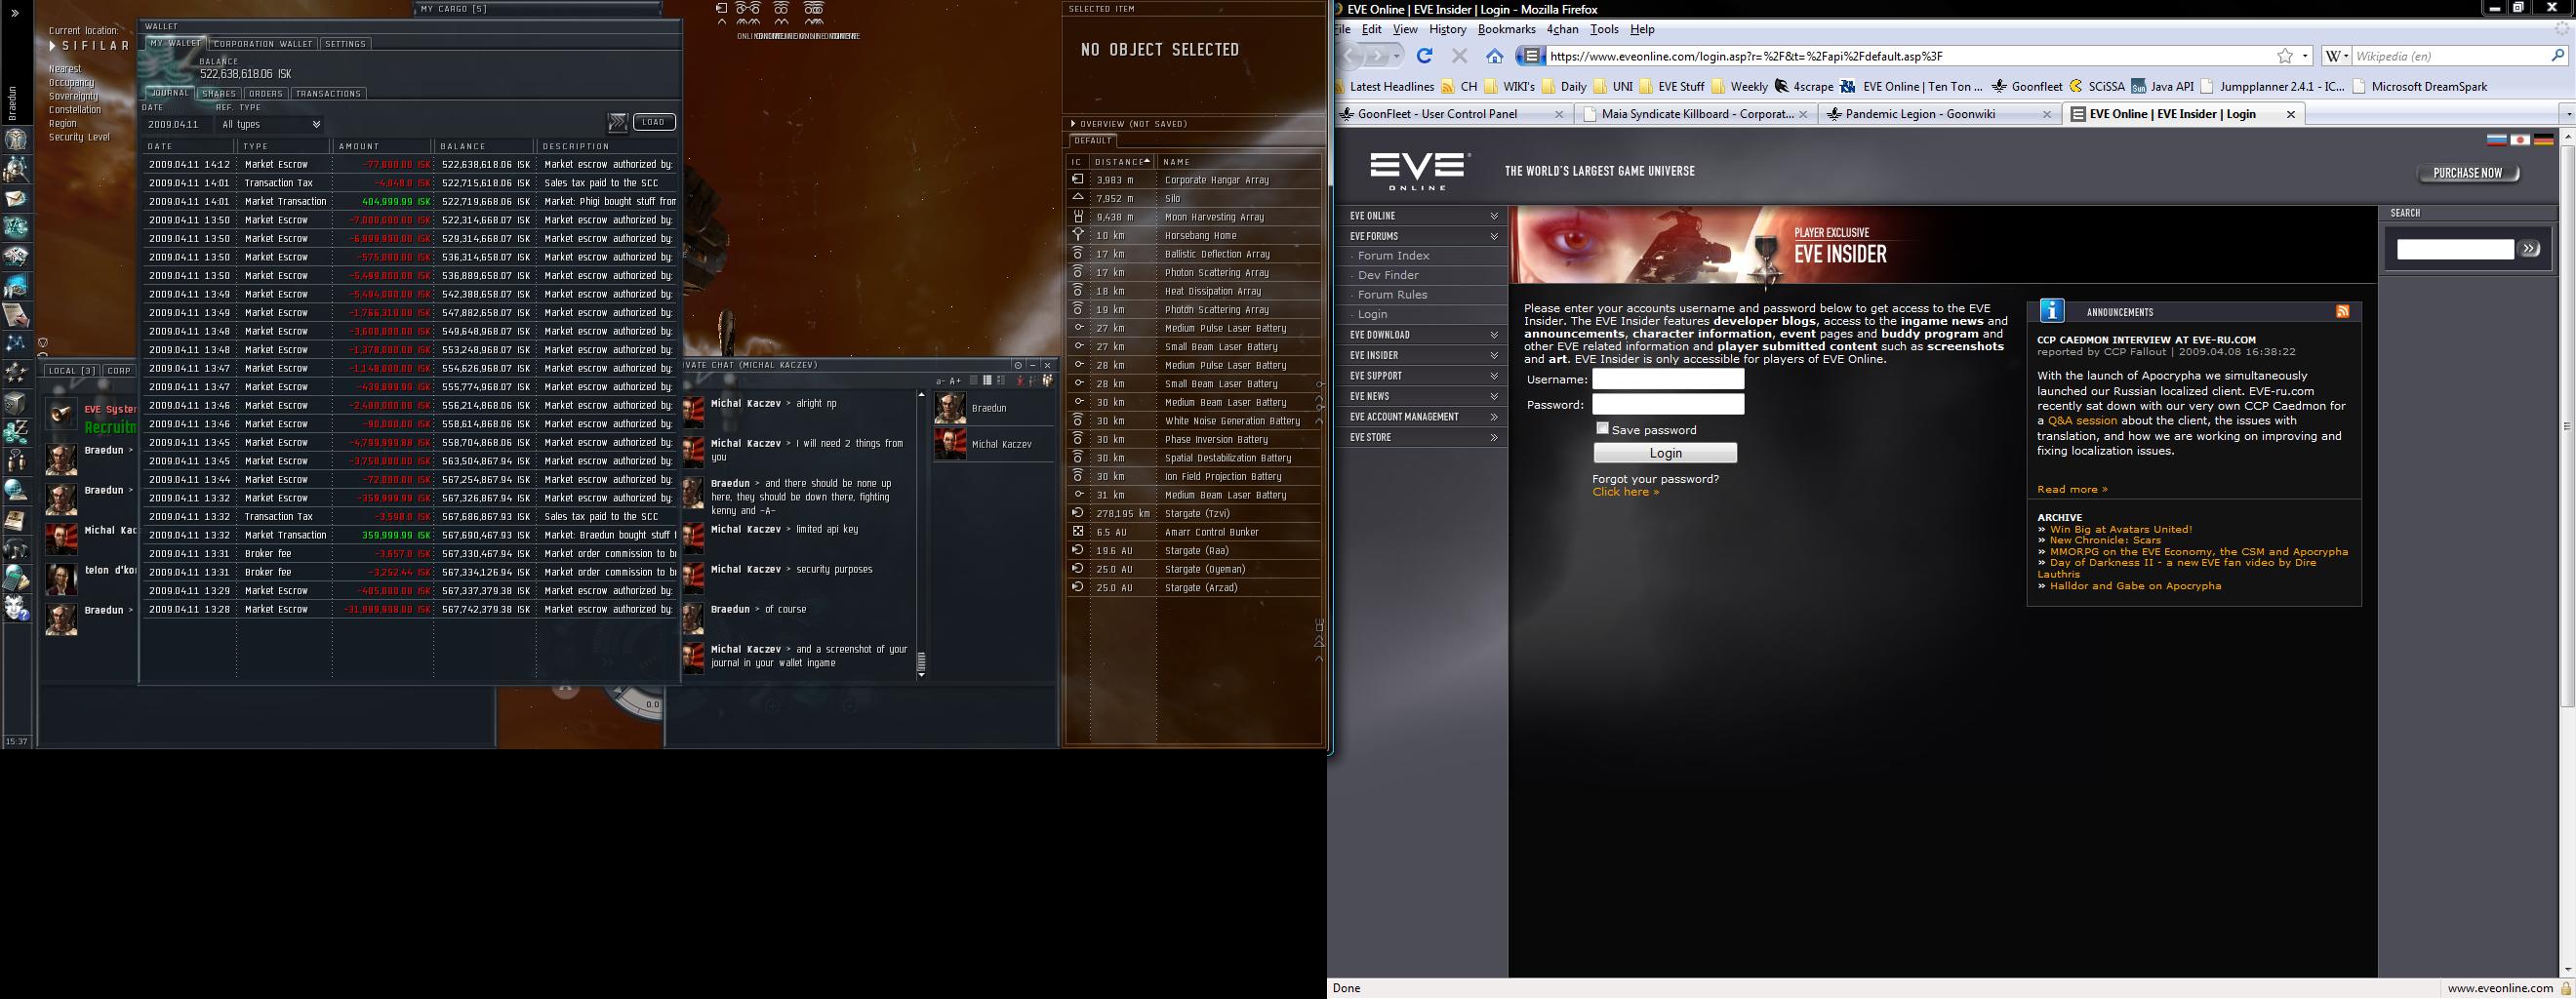
Task: Click the wallet journal date field
Action: (176, 125)
